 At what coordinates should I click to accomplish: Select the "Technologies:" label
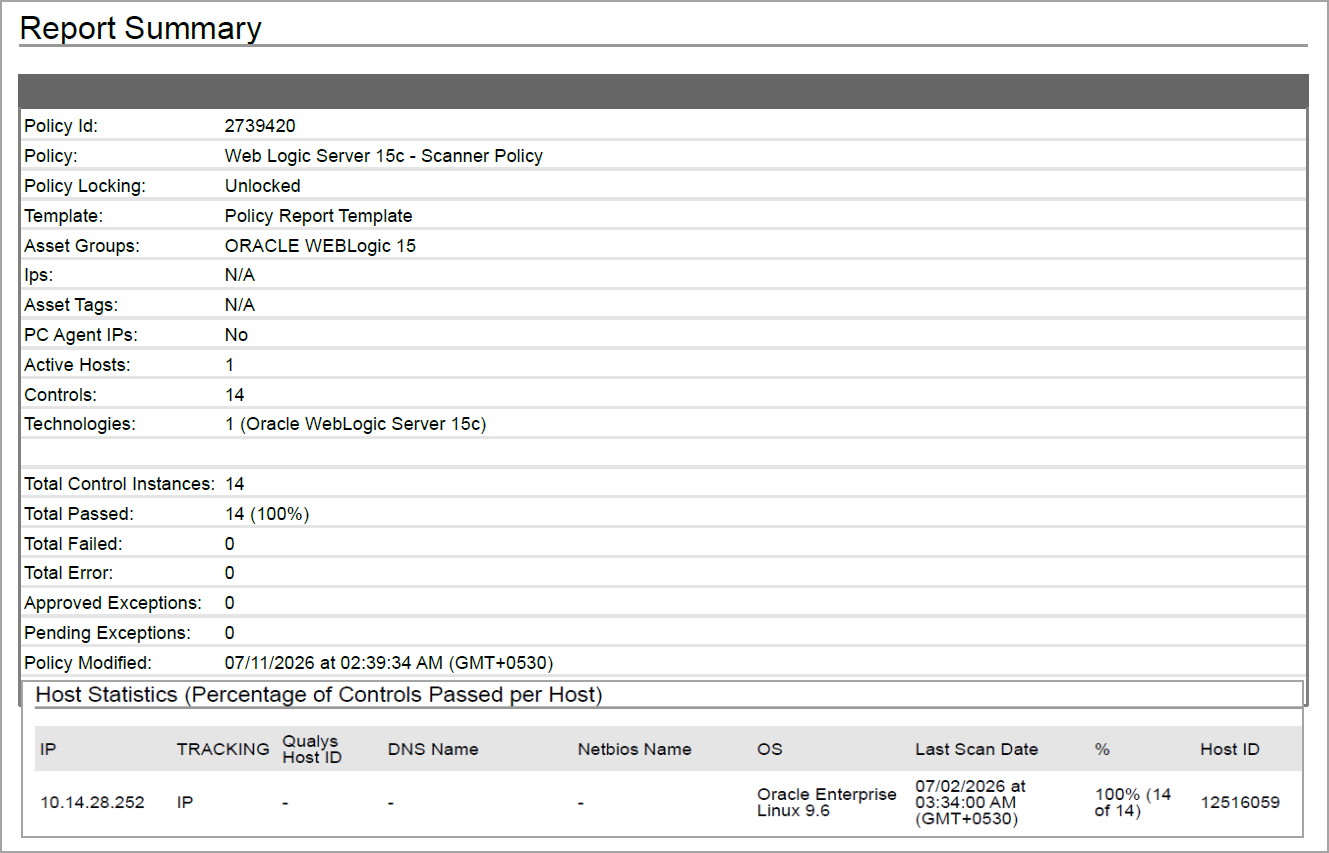coord(80,424)
